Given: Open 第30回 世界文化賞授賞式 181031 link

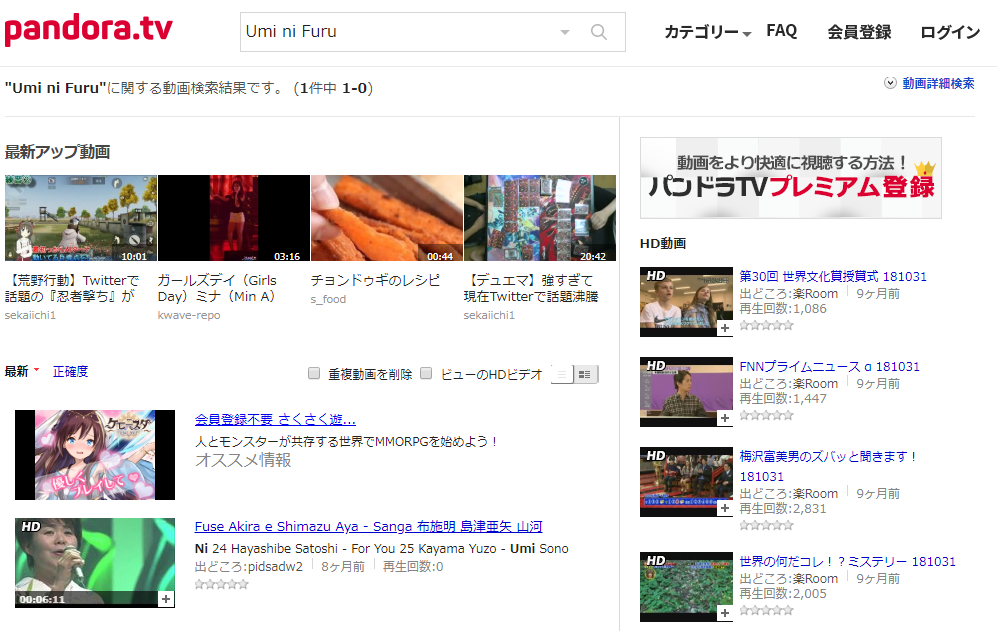Looking at the screenshot, I should [x=833, y=276].
